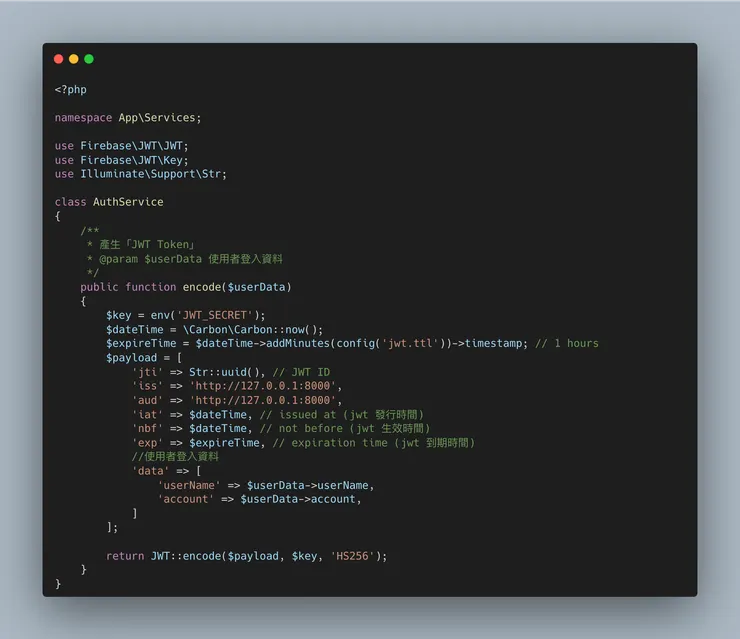Screen dimensions: 740x639
Task: Click 'class AuthService' declaration
Action: coord(109,202)
